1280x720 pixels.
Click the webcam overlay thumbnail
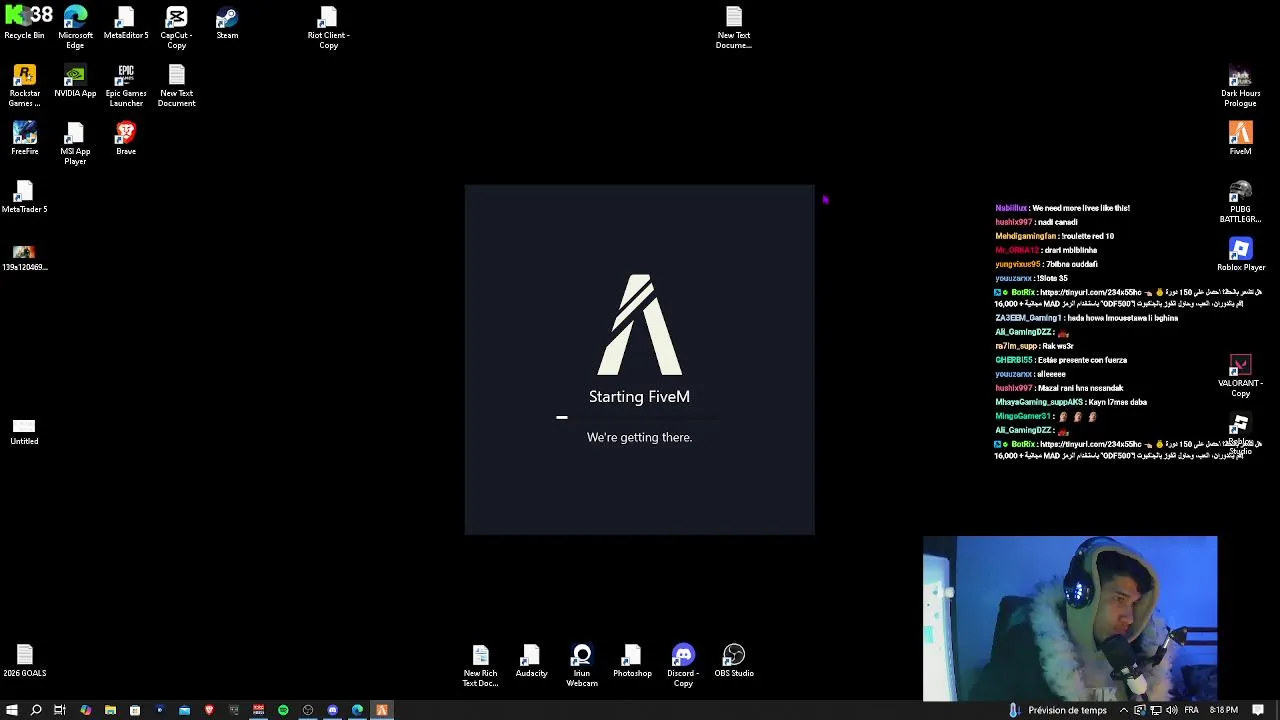click(x=1070, y=619)
